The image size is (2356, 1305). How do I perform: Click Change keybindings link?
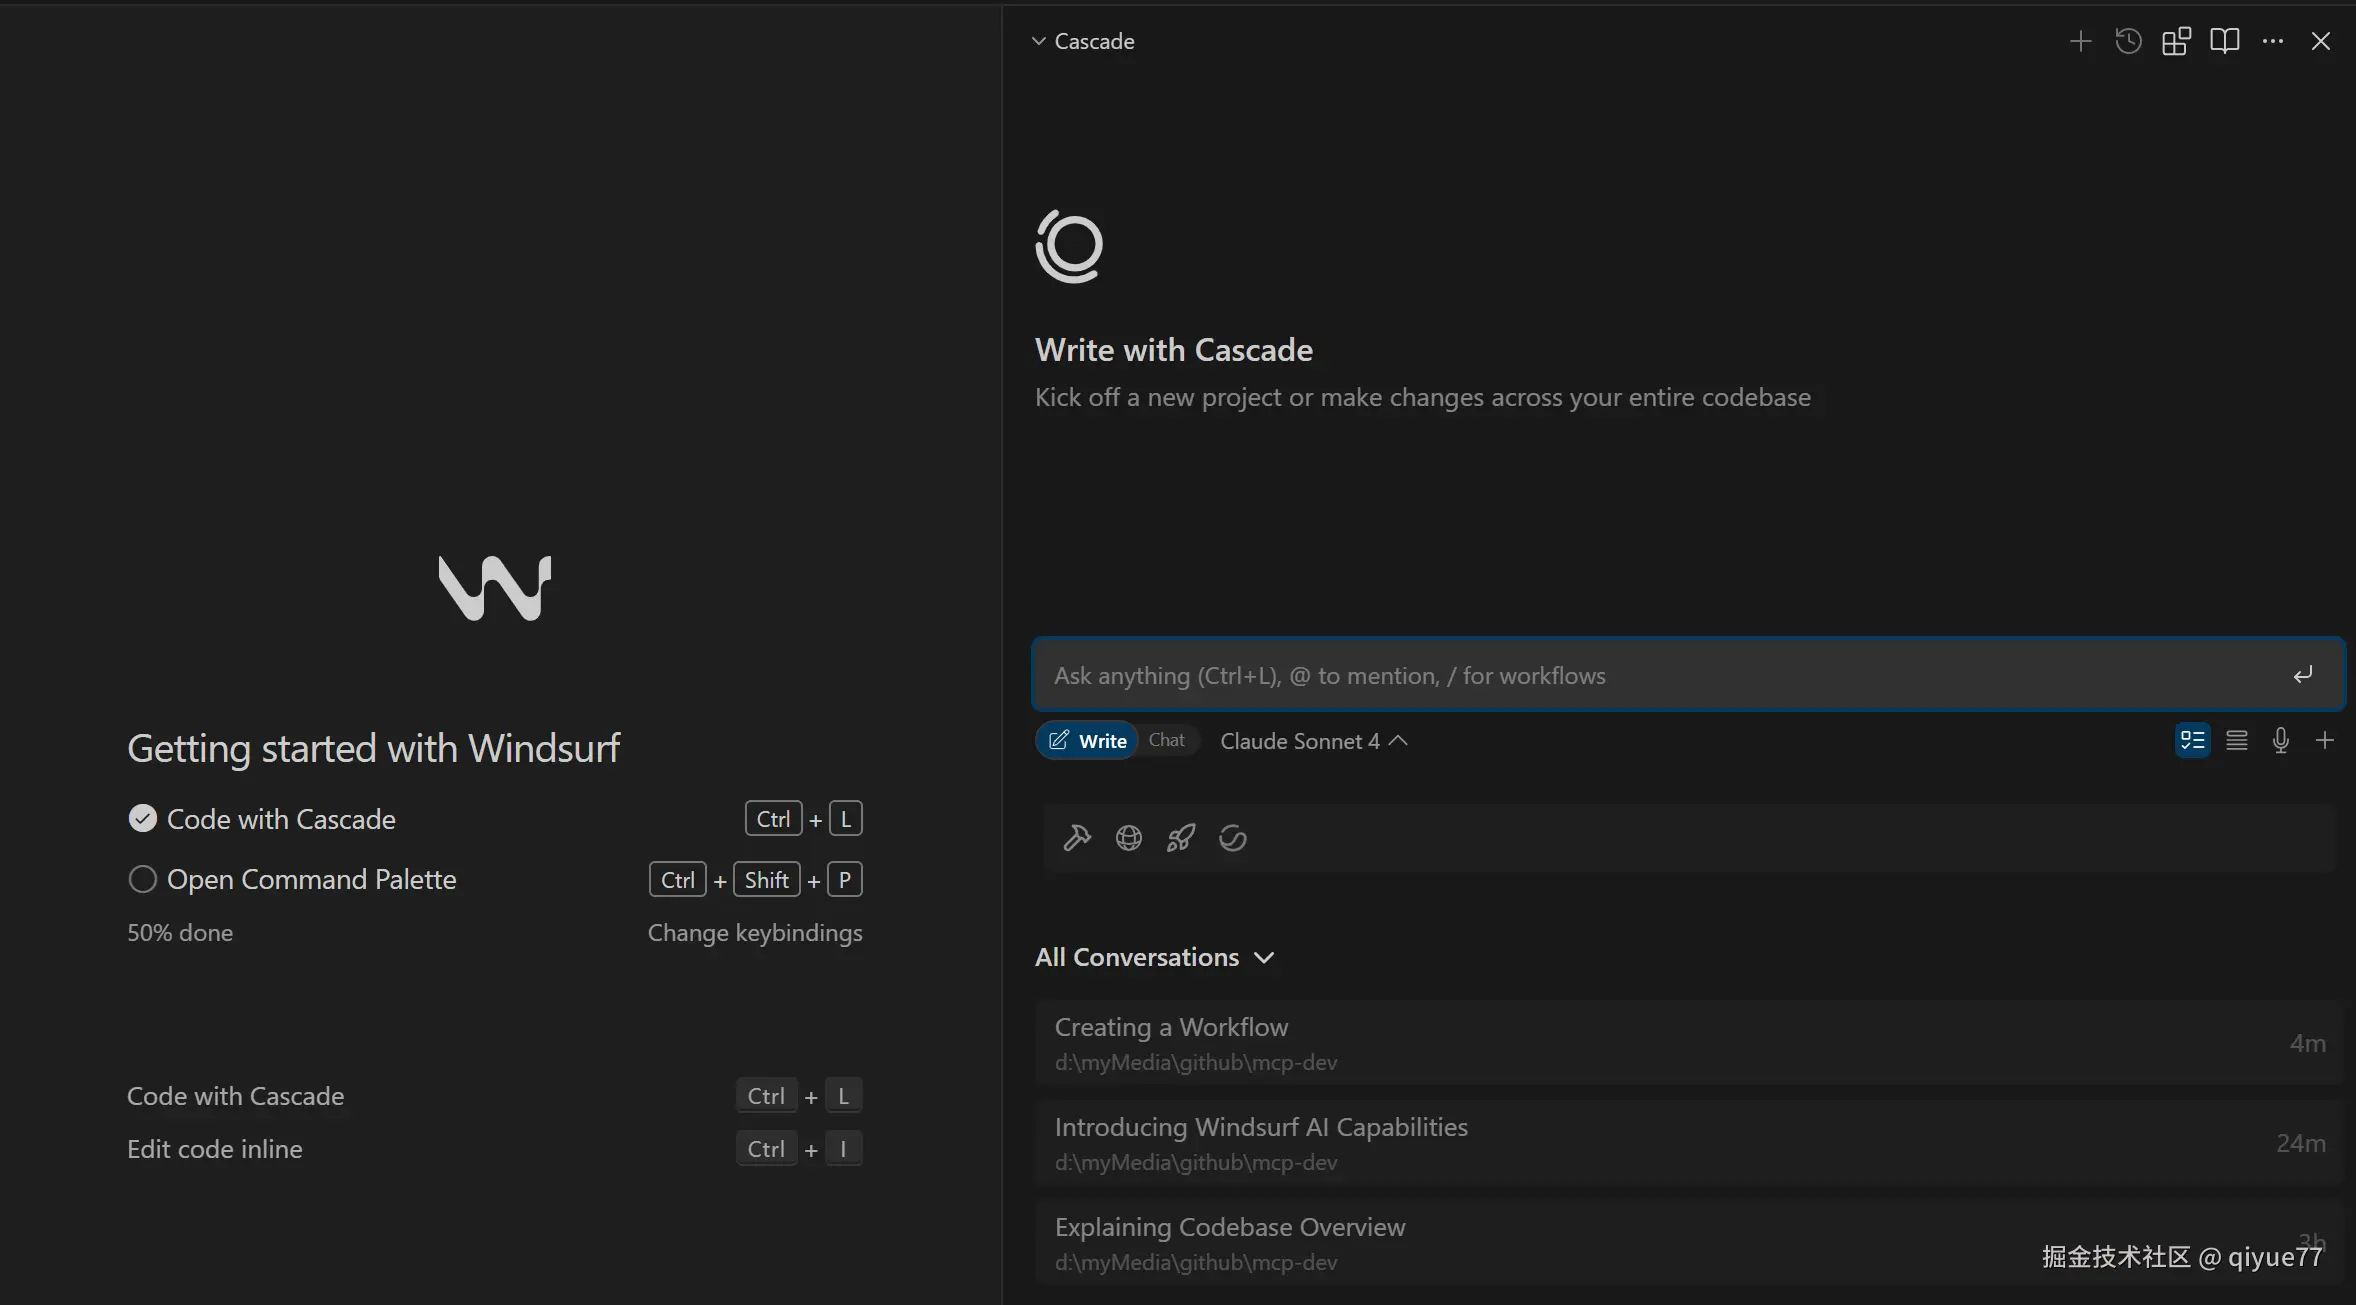pos(754,932)
